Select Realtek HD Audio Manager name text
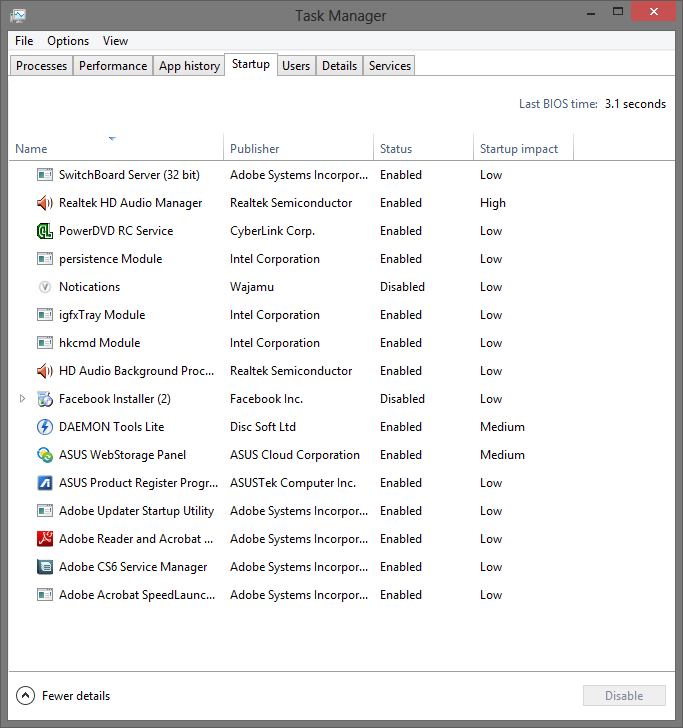The height and width of the screenshot is (728, 683). click(x=130, y=203)
